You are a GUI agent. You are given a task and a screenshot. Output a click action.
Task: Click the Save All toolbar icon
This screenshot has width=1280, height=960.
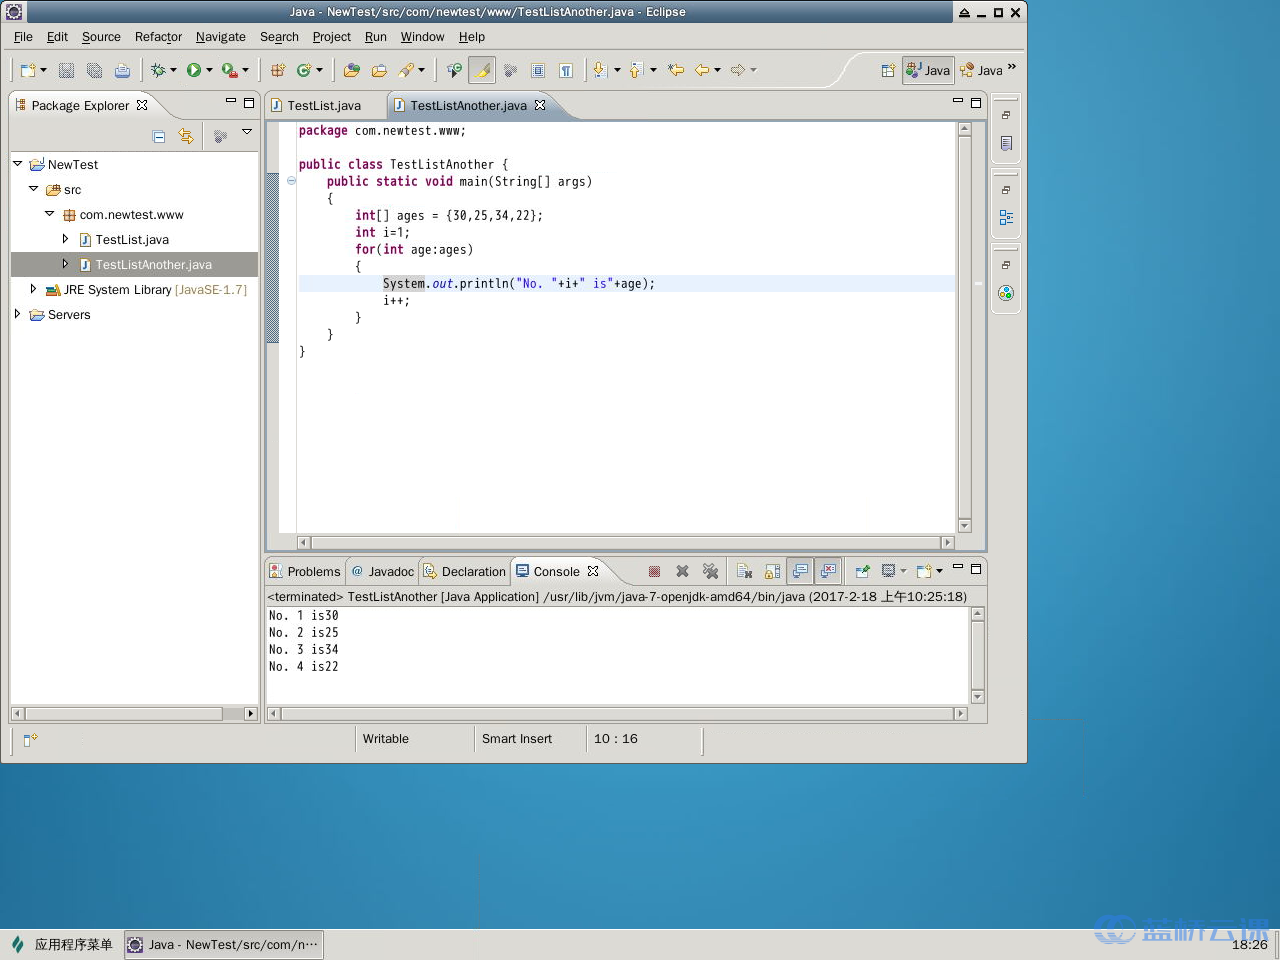(x=94, y=70)
